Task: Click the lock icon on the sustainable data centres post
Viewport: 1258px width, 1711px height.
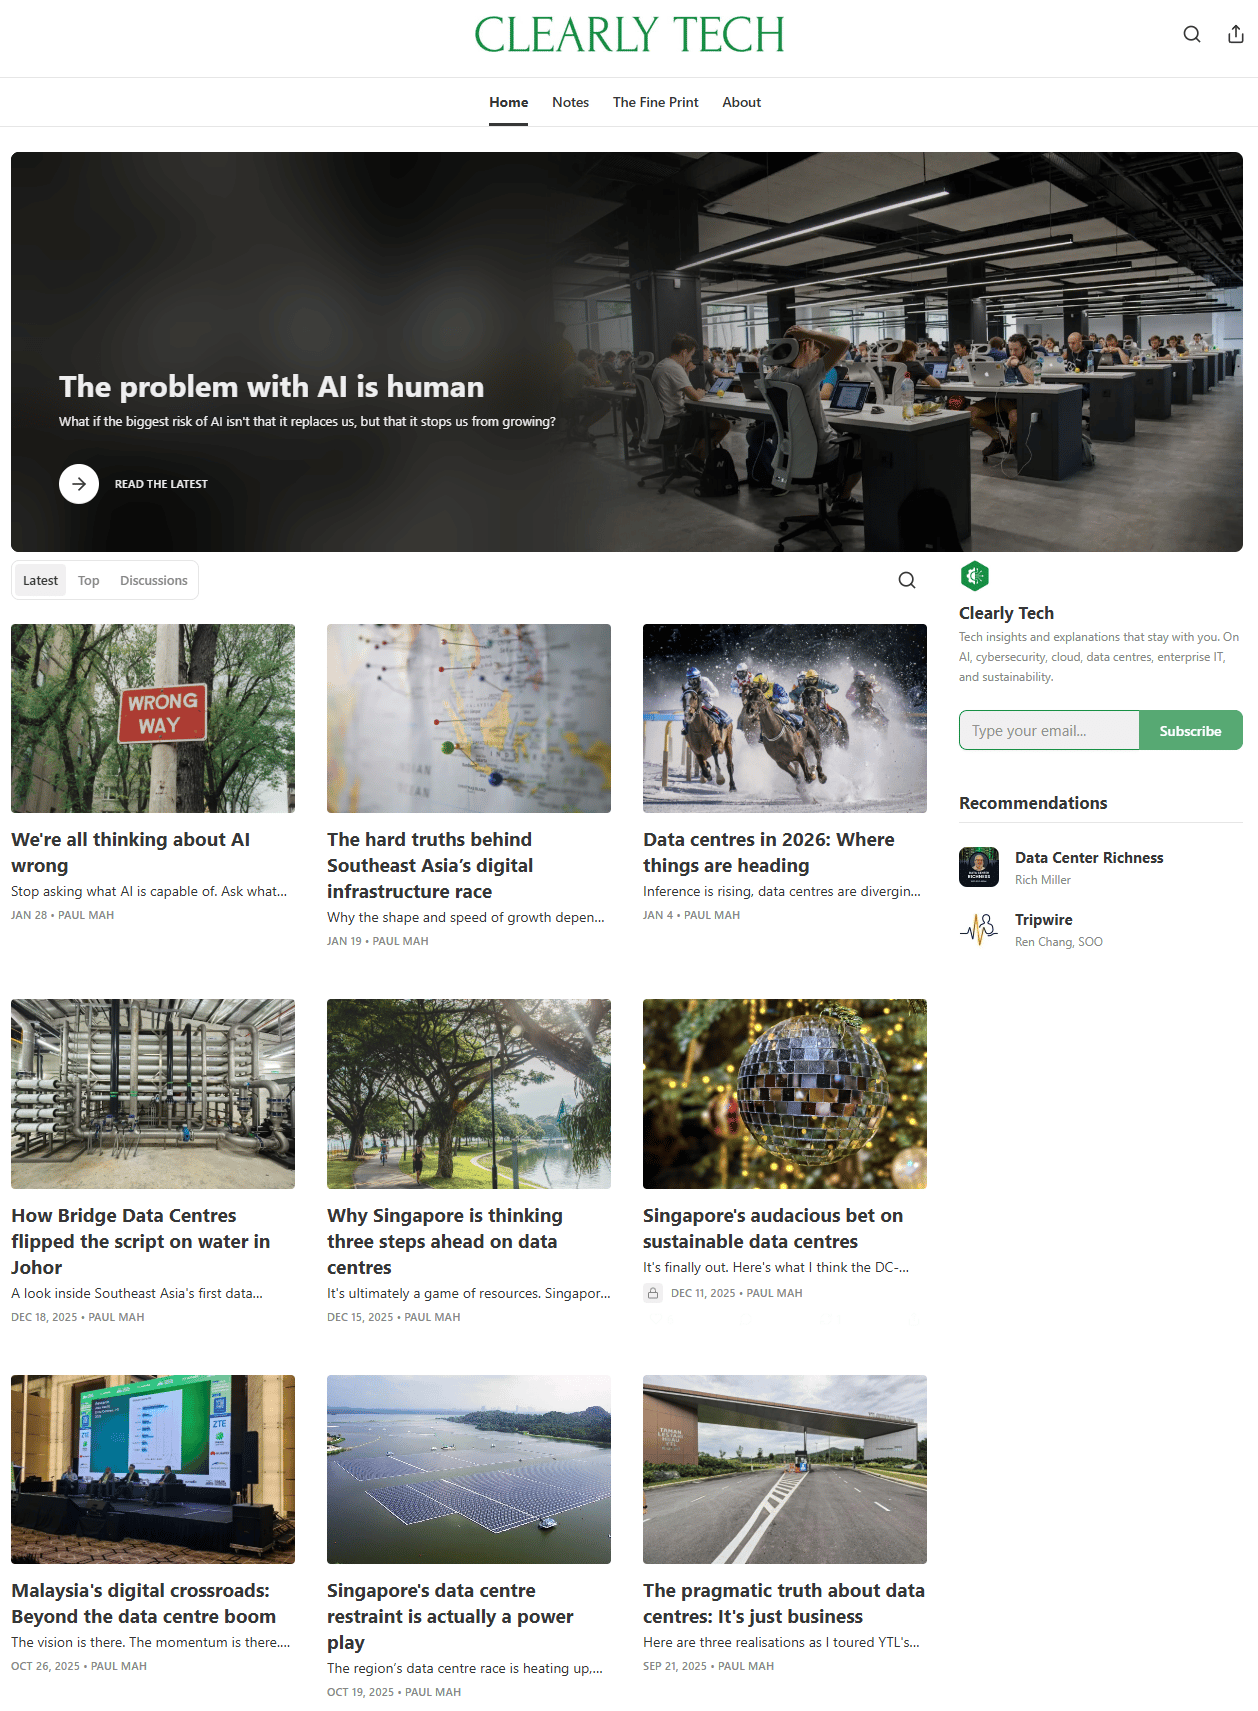Action: pos(652,1293)
